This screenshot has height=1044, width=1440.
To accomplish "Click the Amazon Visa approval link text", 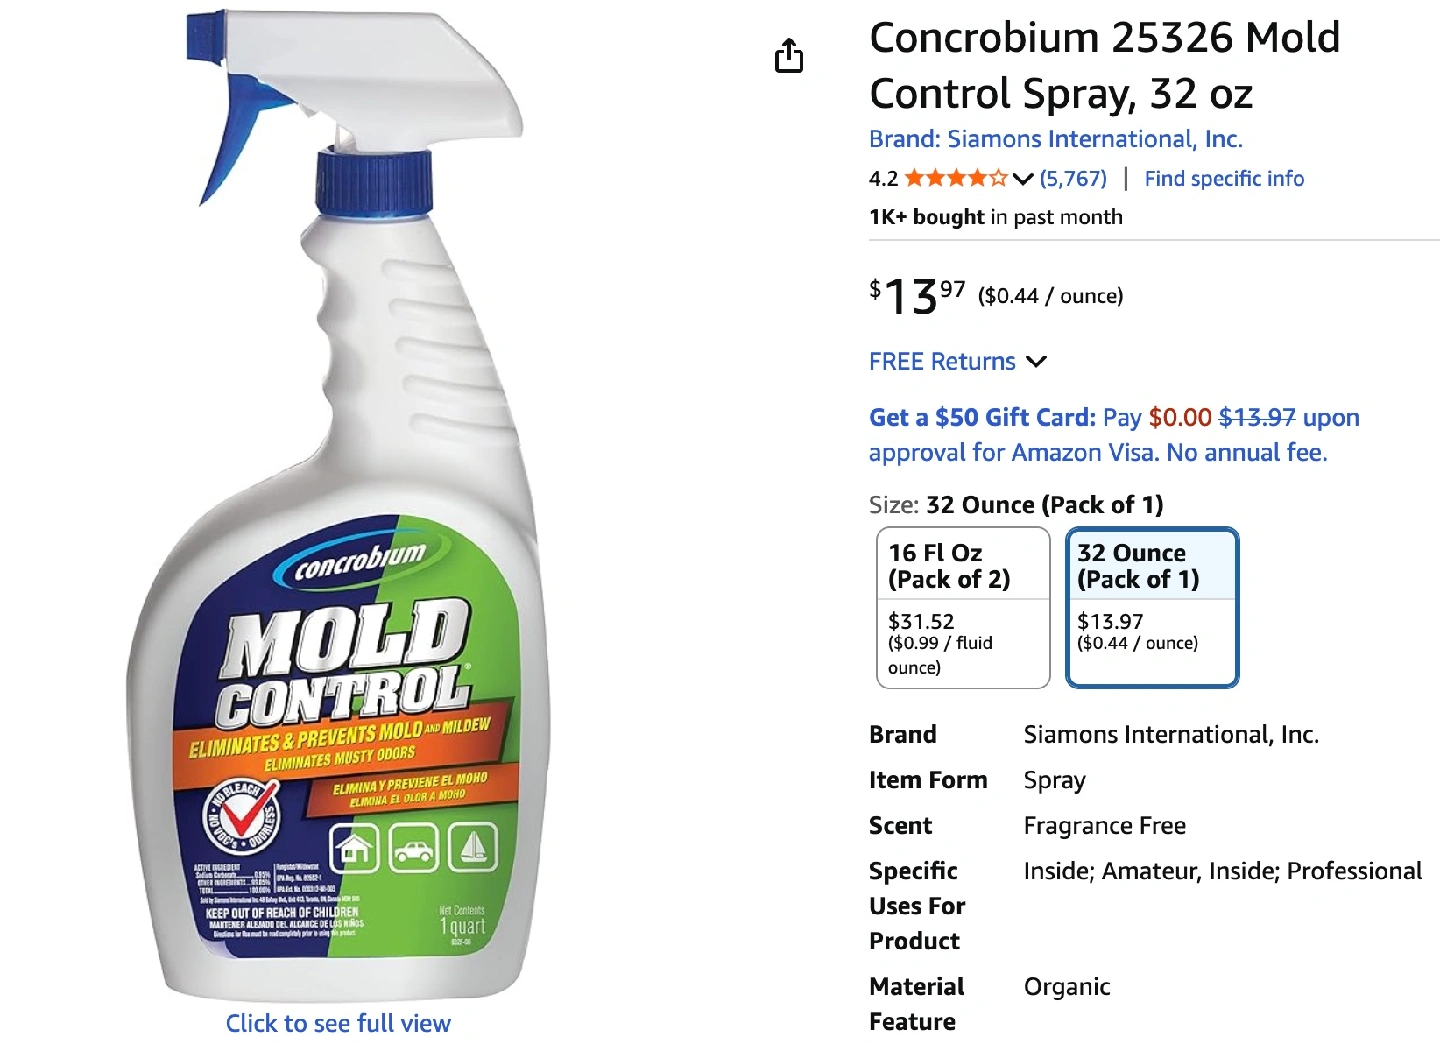I will (x=1097, y=453).
